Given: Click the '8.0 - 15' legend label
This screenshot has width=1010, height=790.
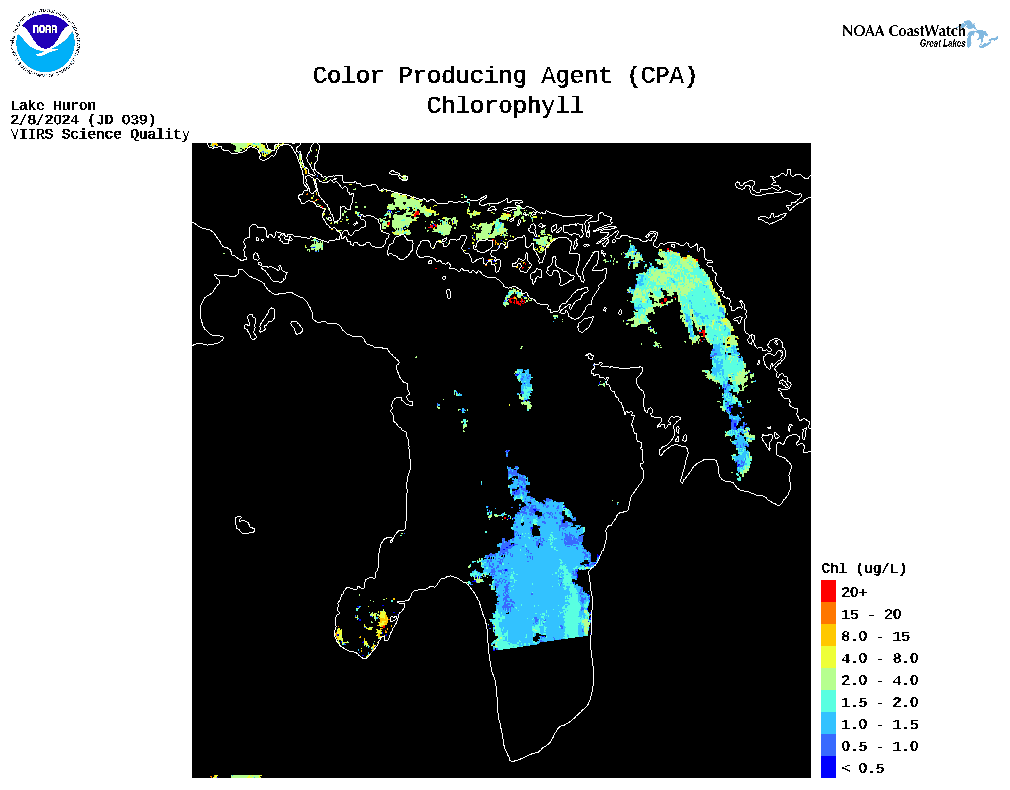Looking at the screenshot, I should point(875,637).
